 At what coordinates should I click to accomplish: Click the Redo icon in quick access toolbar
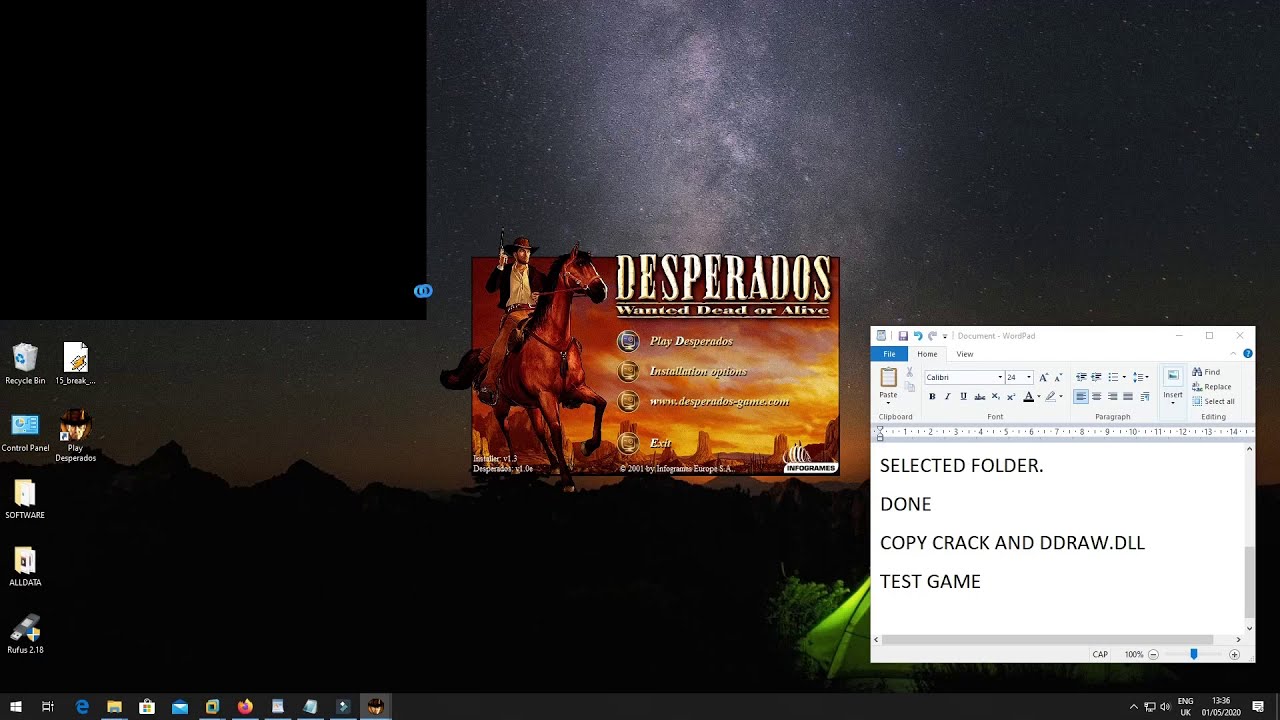[932, 336]
